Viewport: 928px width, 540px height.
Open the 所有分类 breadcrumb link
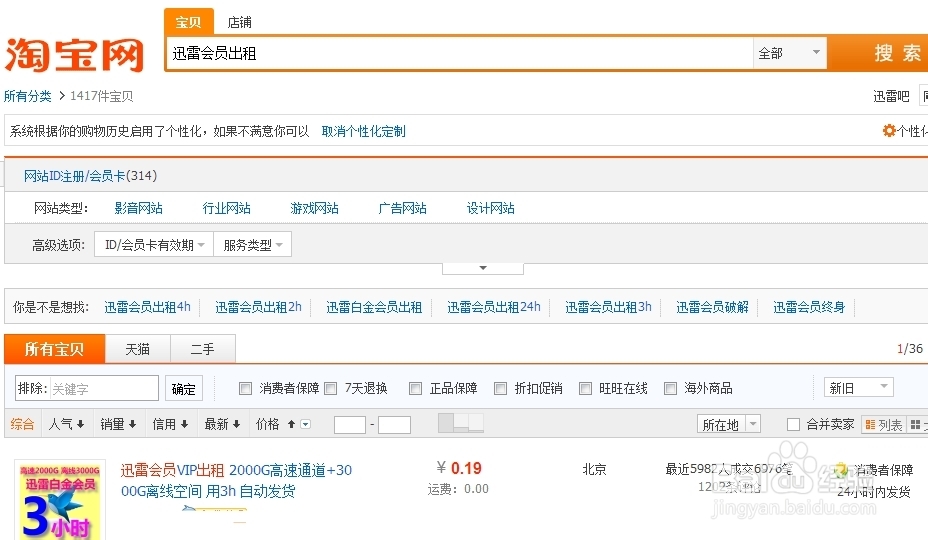[28, 96]
